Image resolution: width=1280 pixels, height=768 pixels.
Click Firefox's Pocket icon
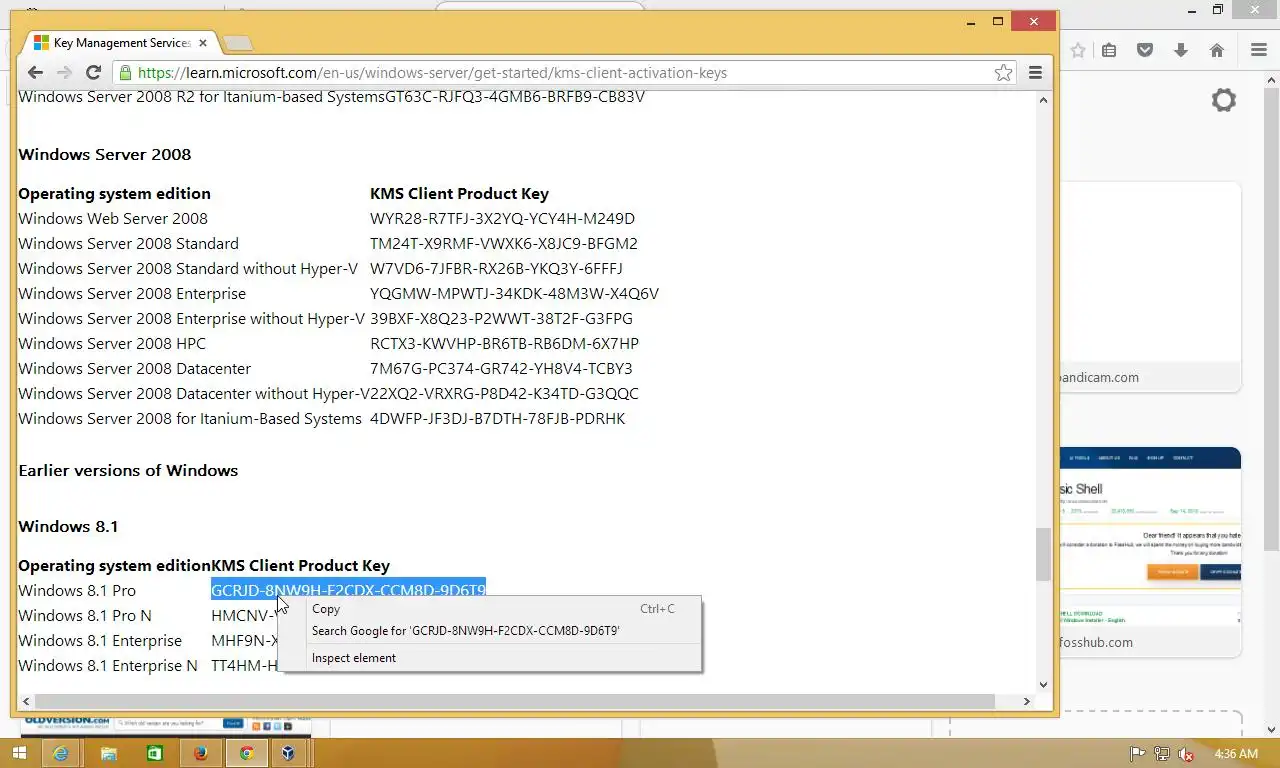1145,50
